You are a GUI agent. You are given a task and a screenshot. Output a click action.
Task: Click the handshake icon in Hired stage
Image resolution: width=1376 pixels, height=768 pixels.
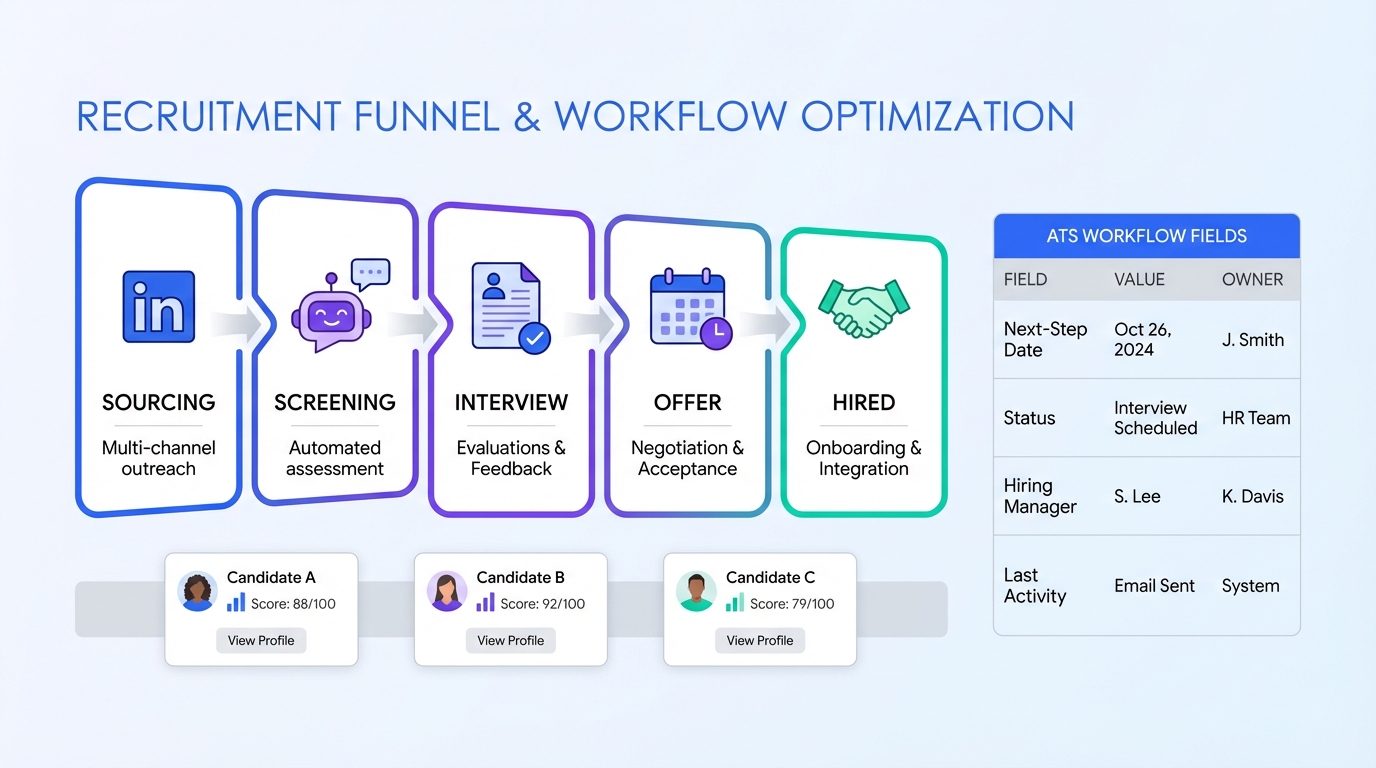[863, 307]
